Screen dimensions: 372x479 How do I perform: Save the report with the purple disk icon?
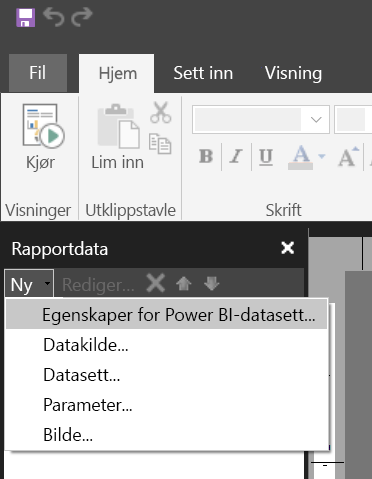click(x=26, y=18)
